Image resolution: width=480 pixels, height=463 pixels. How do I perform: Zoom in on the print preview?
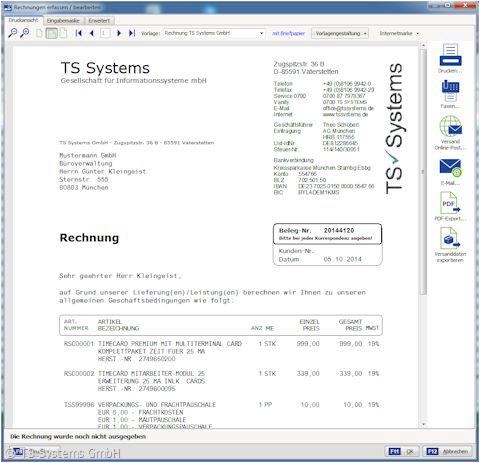25,33
